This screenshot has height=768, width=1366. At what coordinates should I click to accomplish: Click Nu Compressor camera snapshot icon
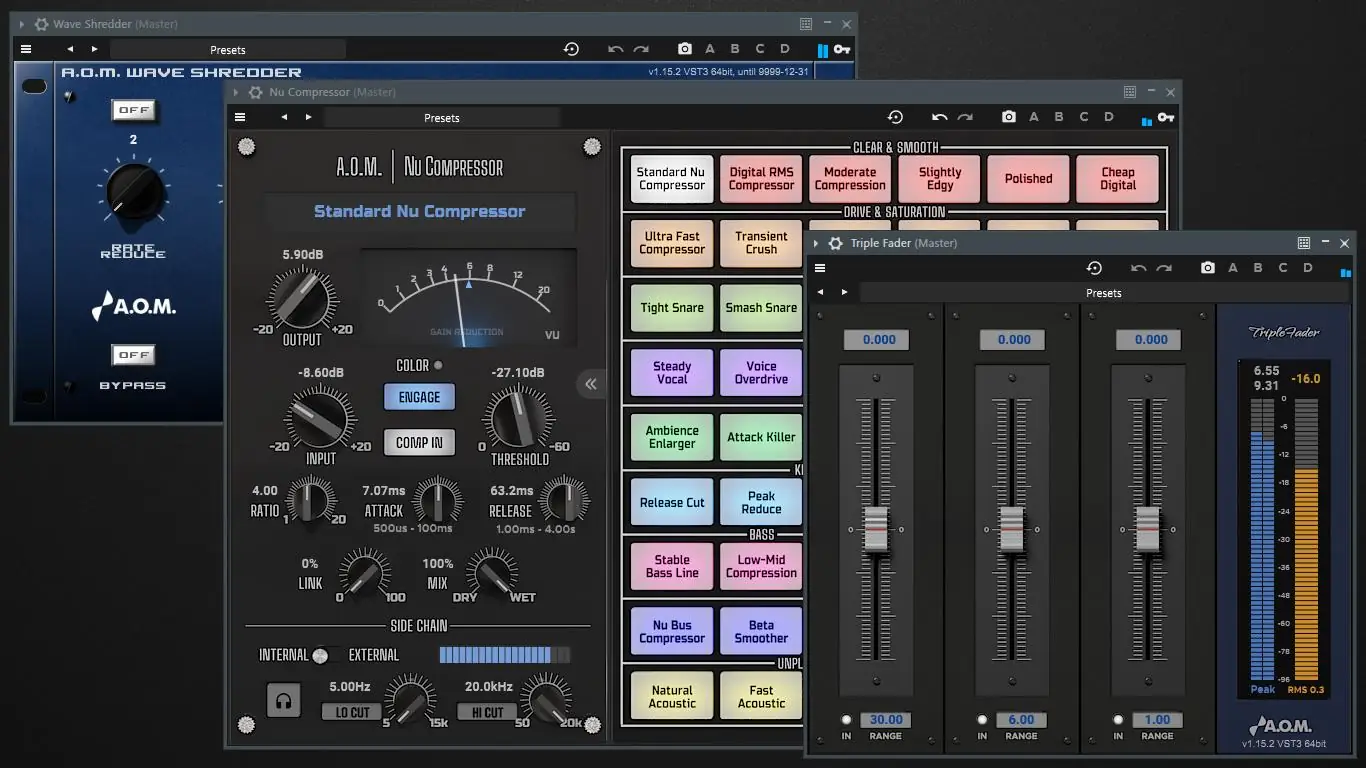(1009, 117)
